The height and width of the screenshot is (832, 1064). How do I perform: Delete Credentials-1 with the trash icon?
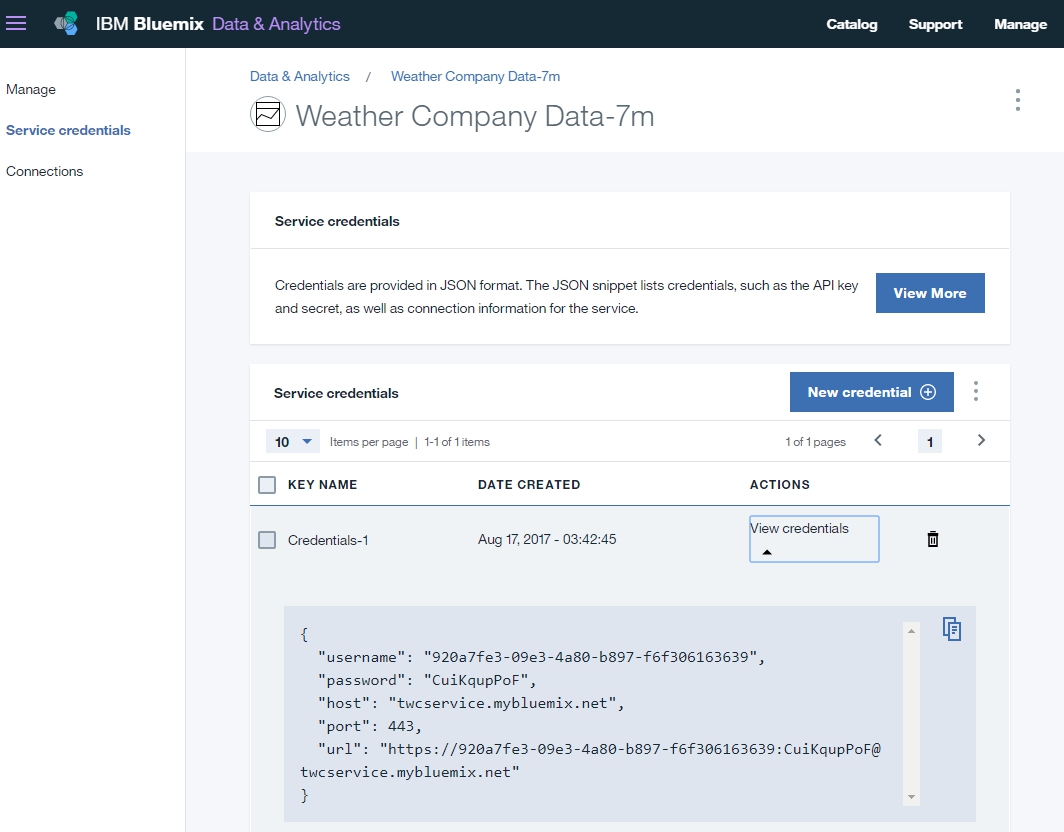tap(933, 539)
